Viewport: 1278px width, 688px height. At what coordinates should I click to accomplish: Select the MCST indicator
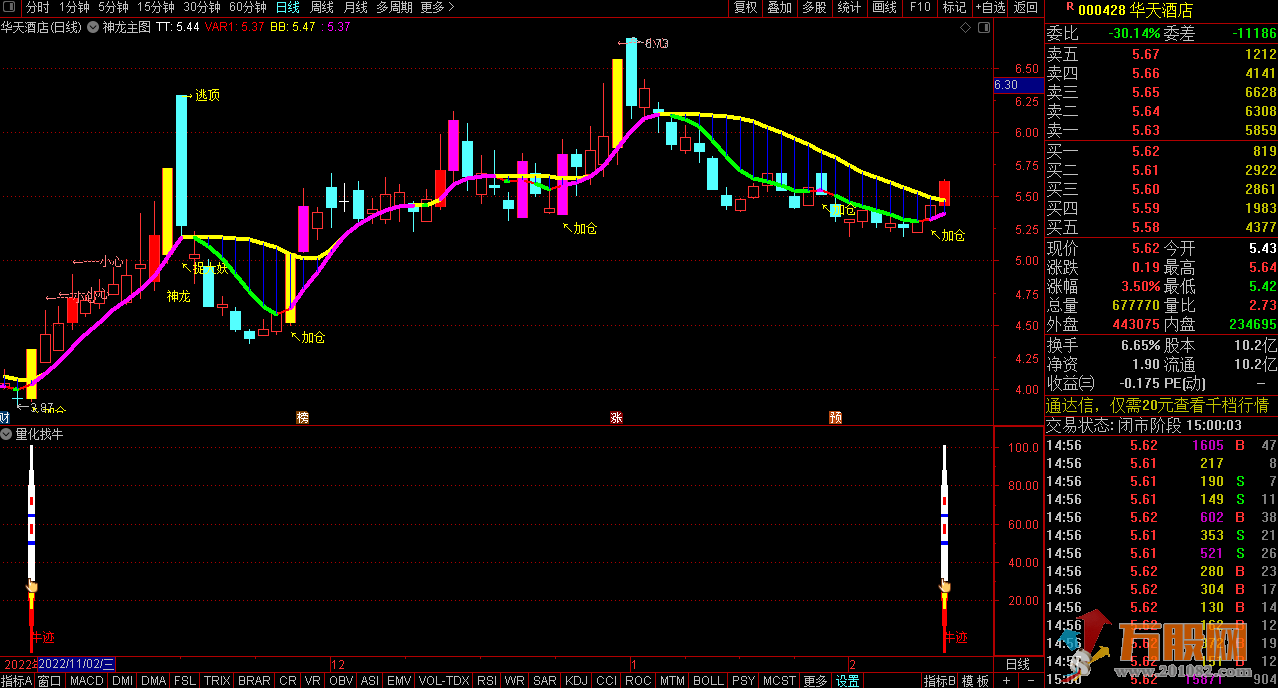click(779, 681)
